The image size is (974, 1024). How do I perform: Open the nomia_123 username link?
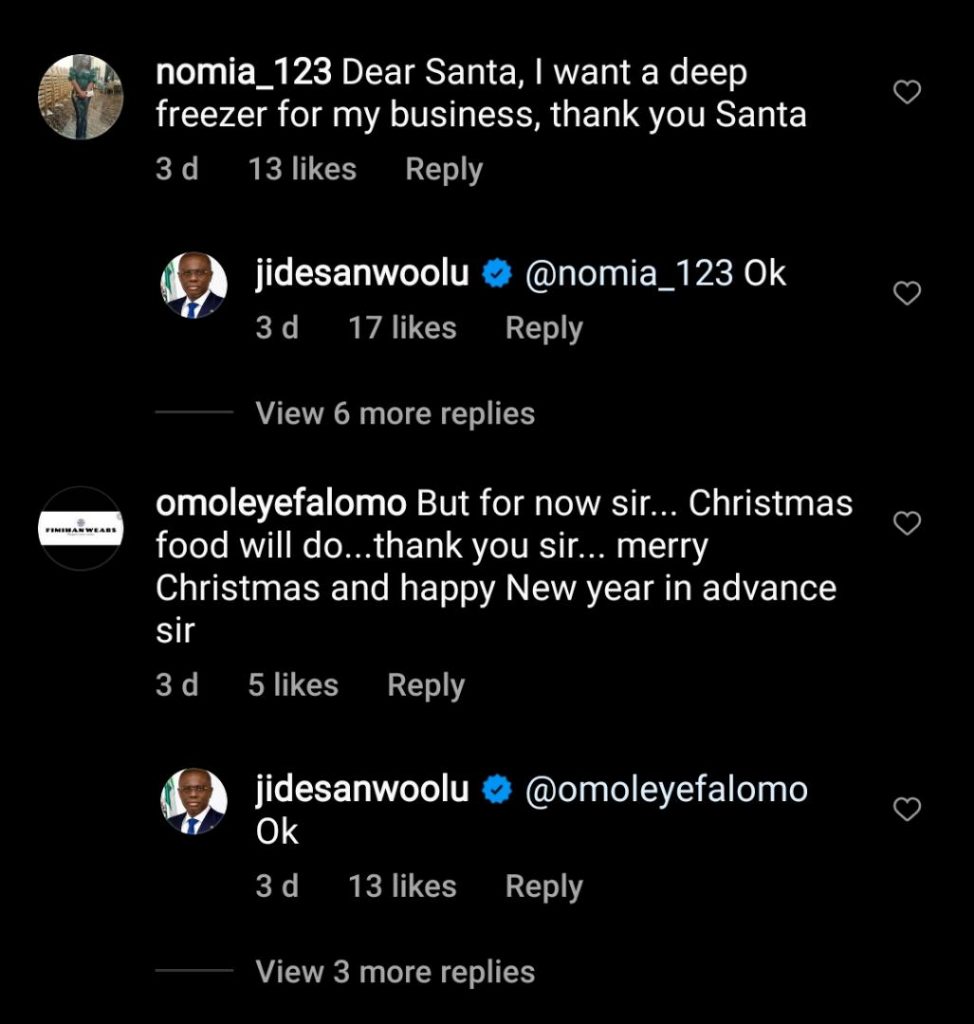pos(245,73)
